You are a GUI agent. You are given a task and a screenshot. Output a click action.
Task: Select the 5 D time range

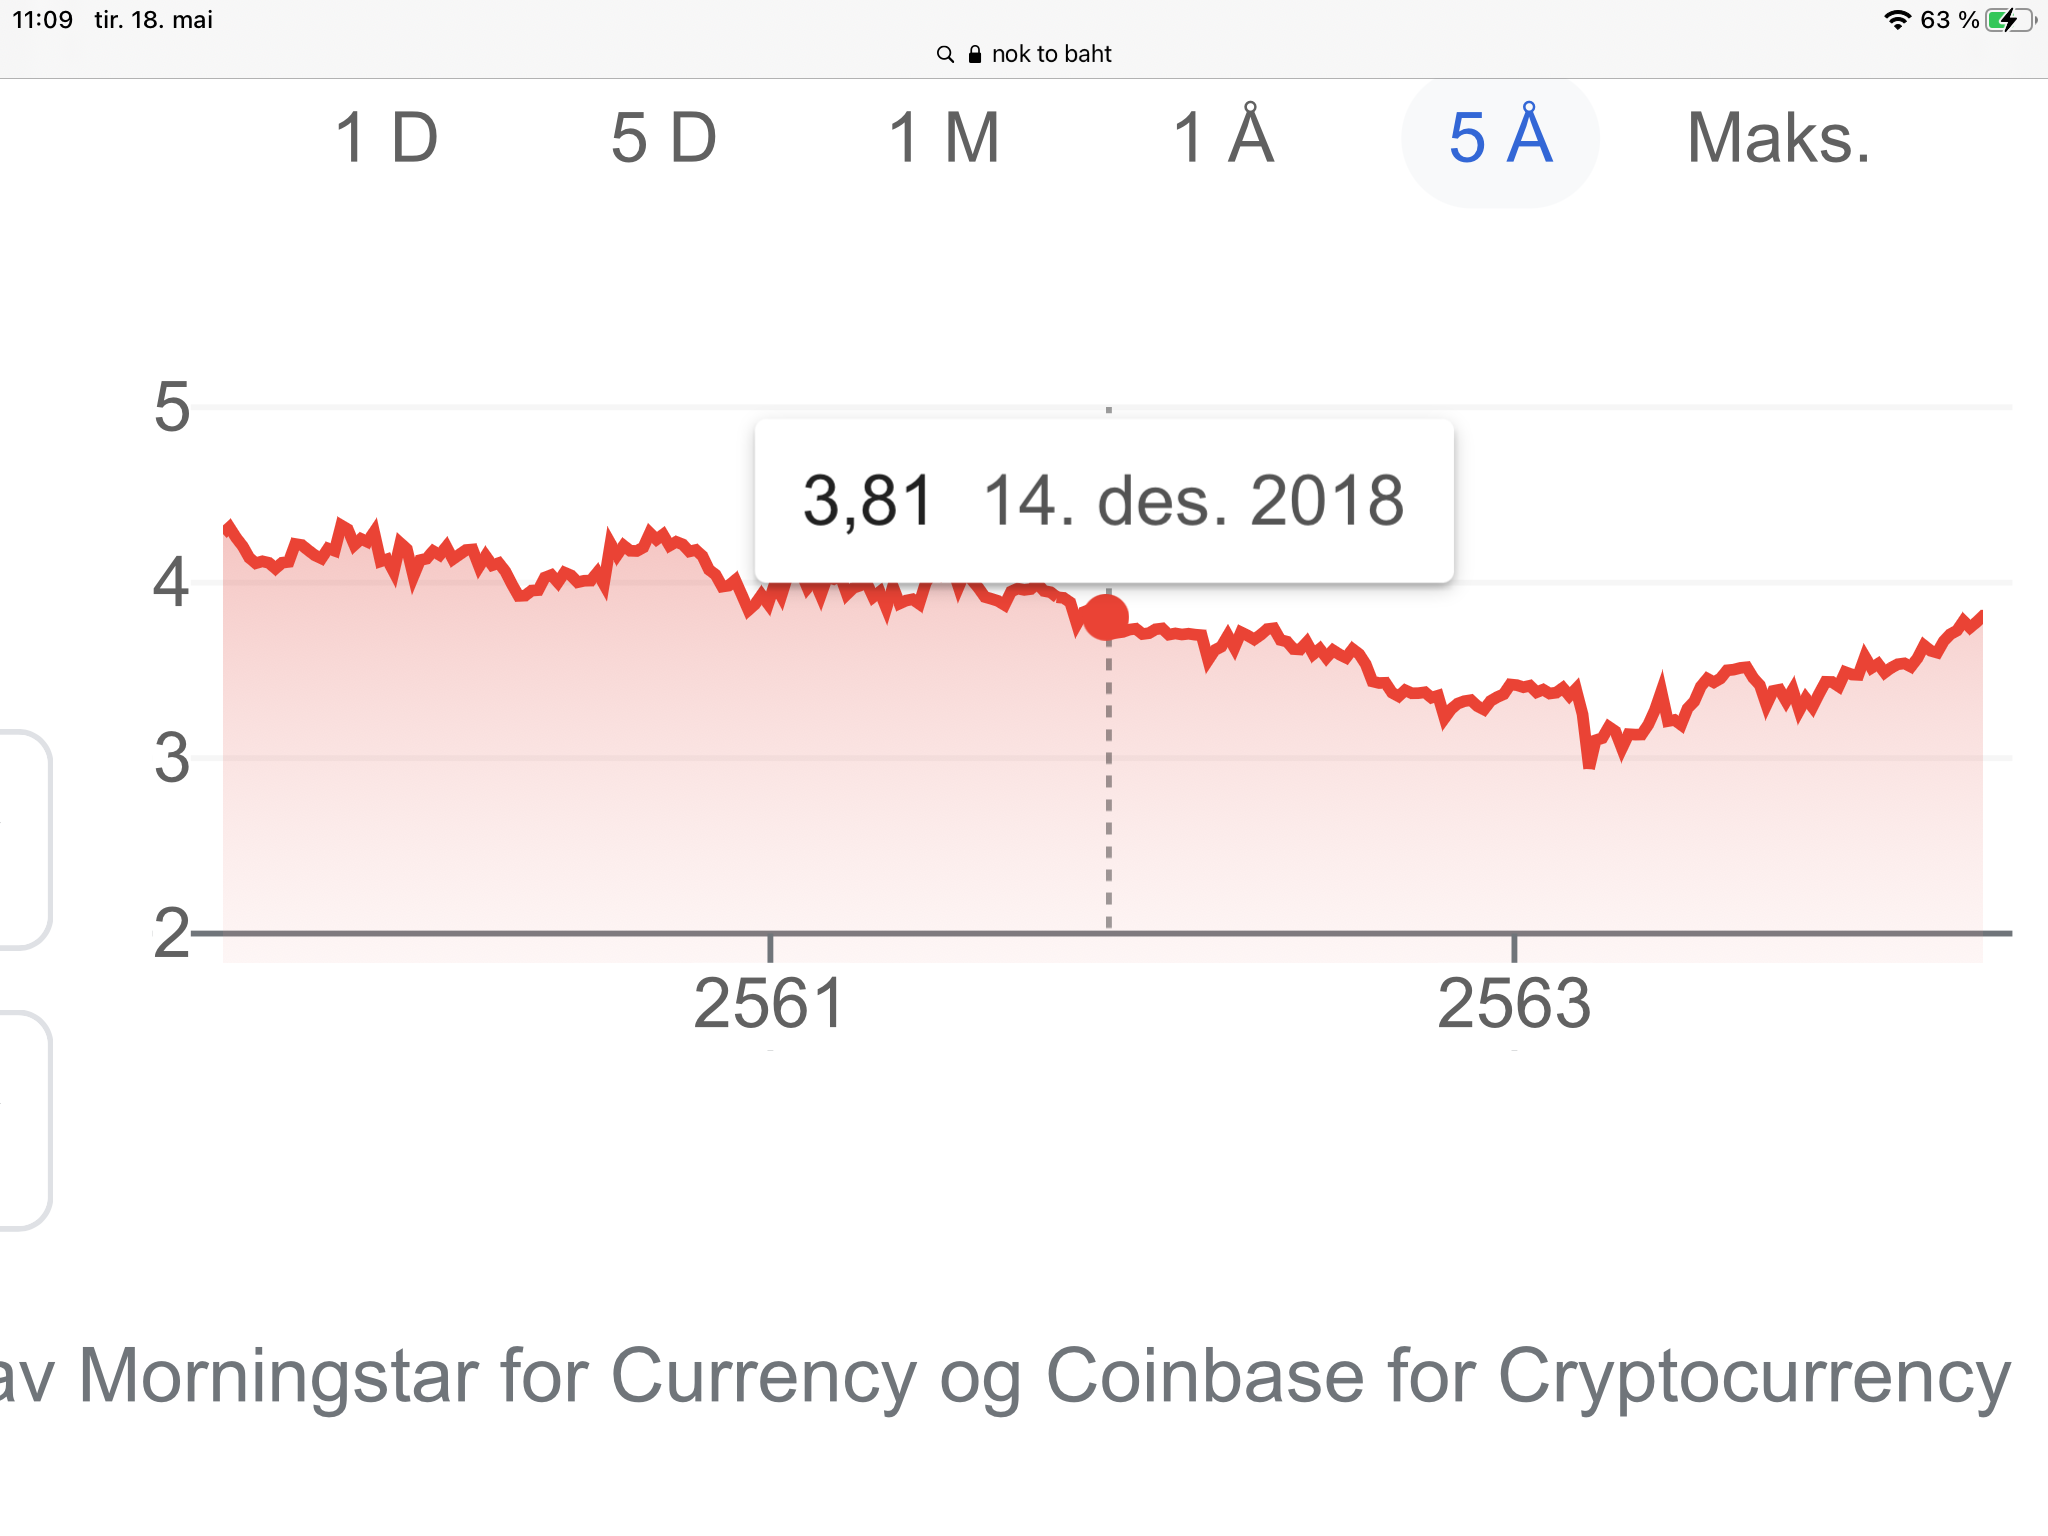coord(664,138)
